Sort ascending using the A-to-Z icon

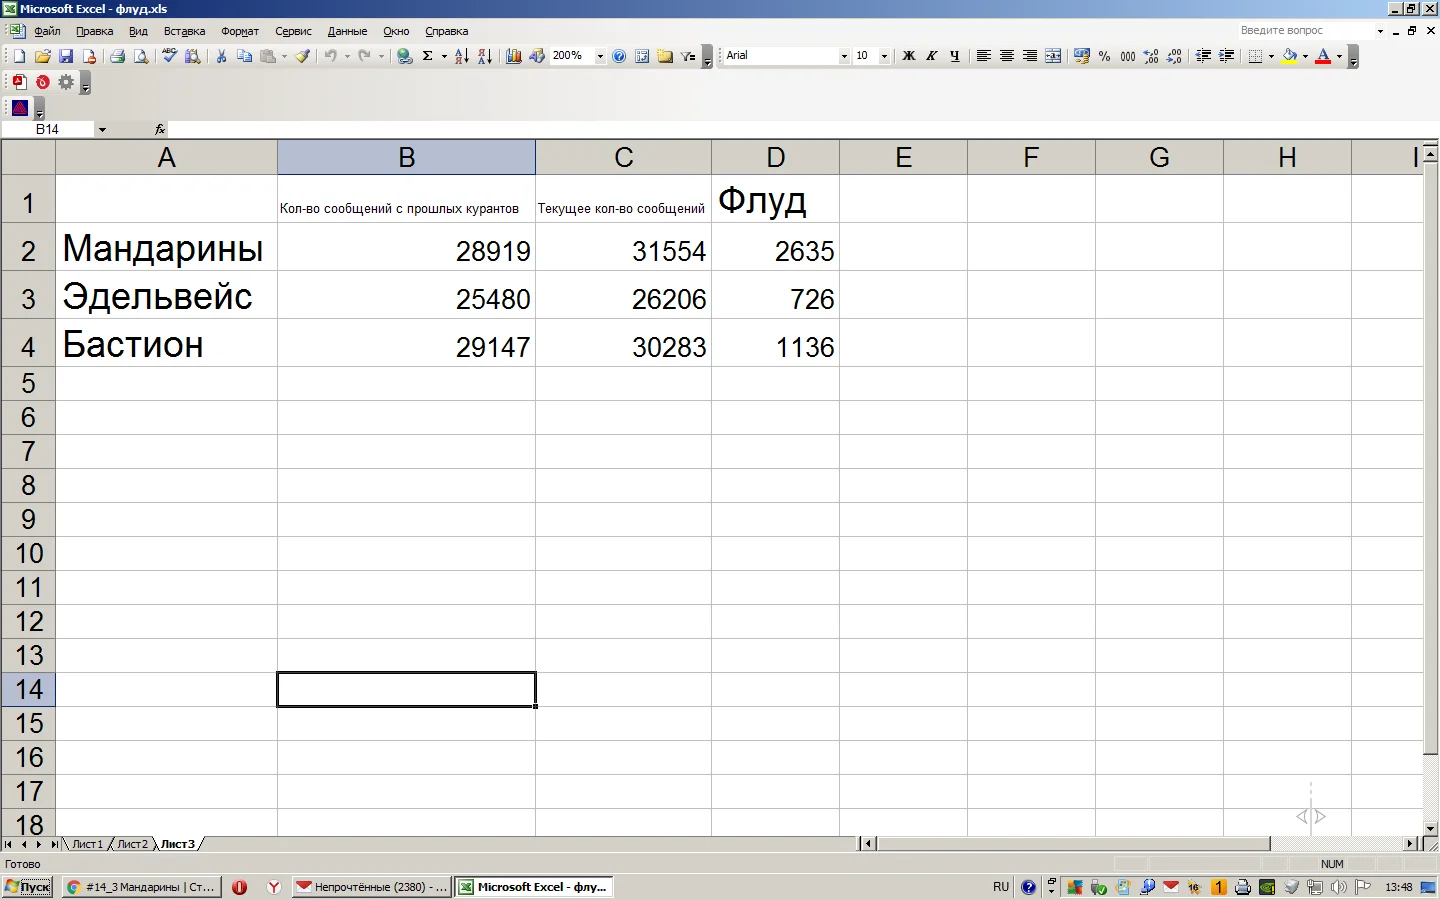[461, 56]
